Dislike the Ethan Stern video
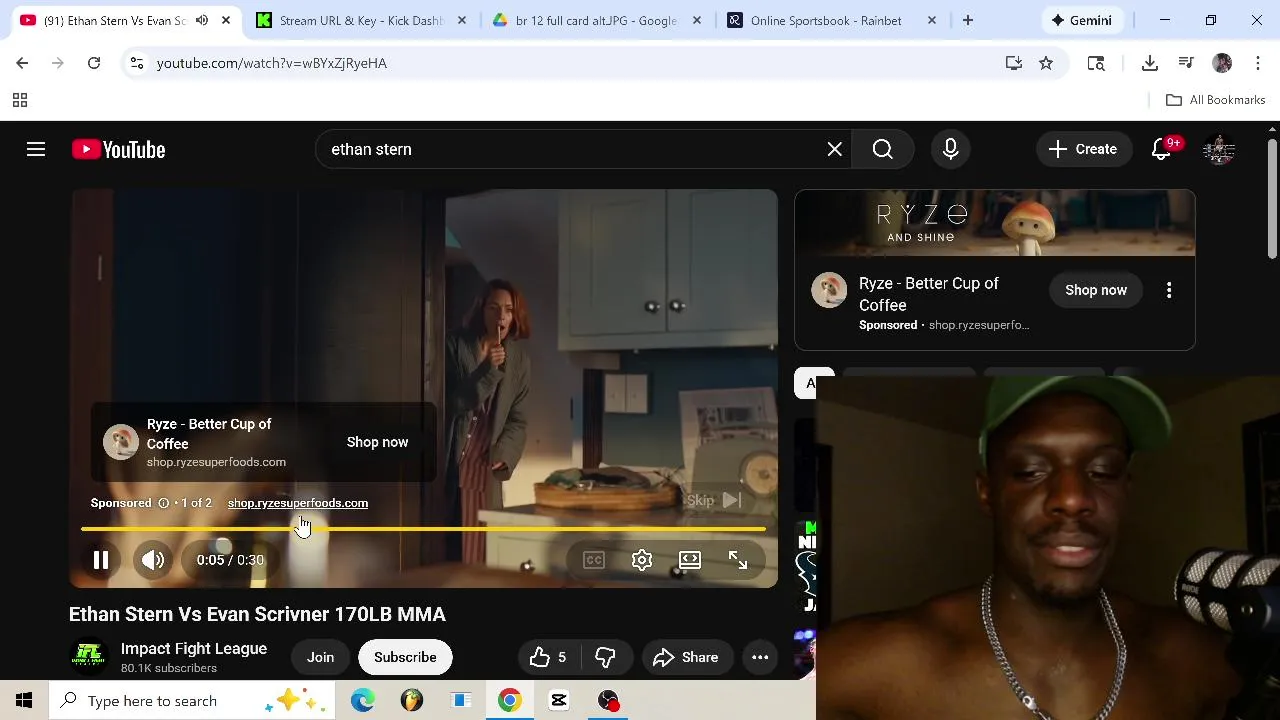 click(x=605, y=657)
